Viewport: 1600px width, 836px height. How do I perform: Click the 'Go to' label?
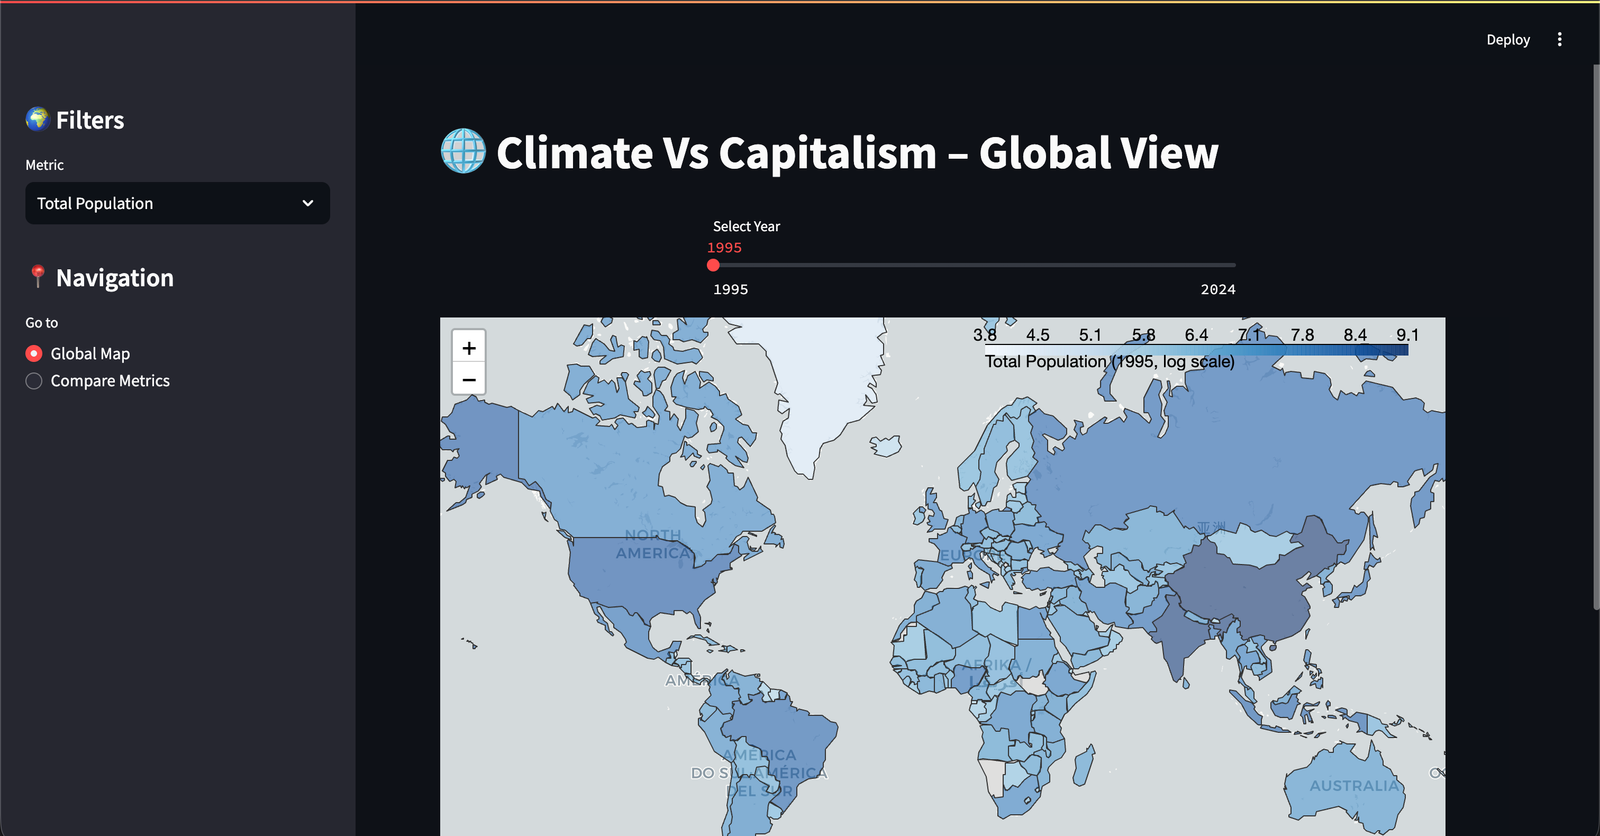tap(42, 323)
